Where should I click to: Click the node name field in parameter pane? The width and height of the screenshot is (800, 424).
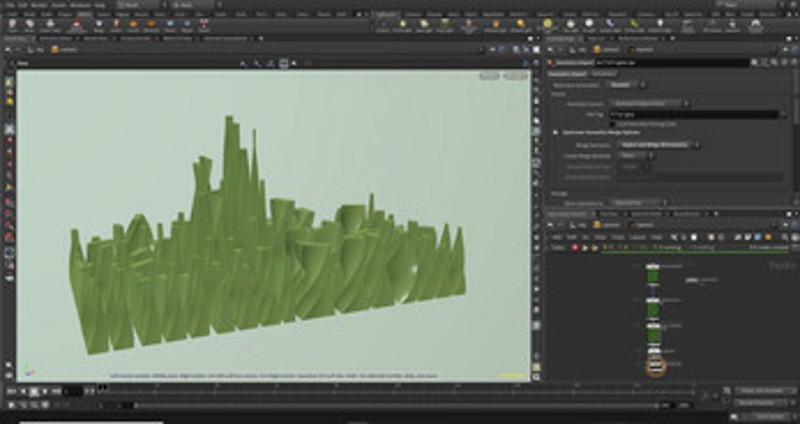(x=672, y=62)
